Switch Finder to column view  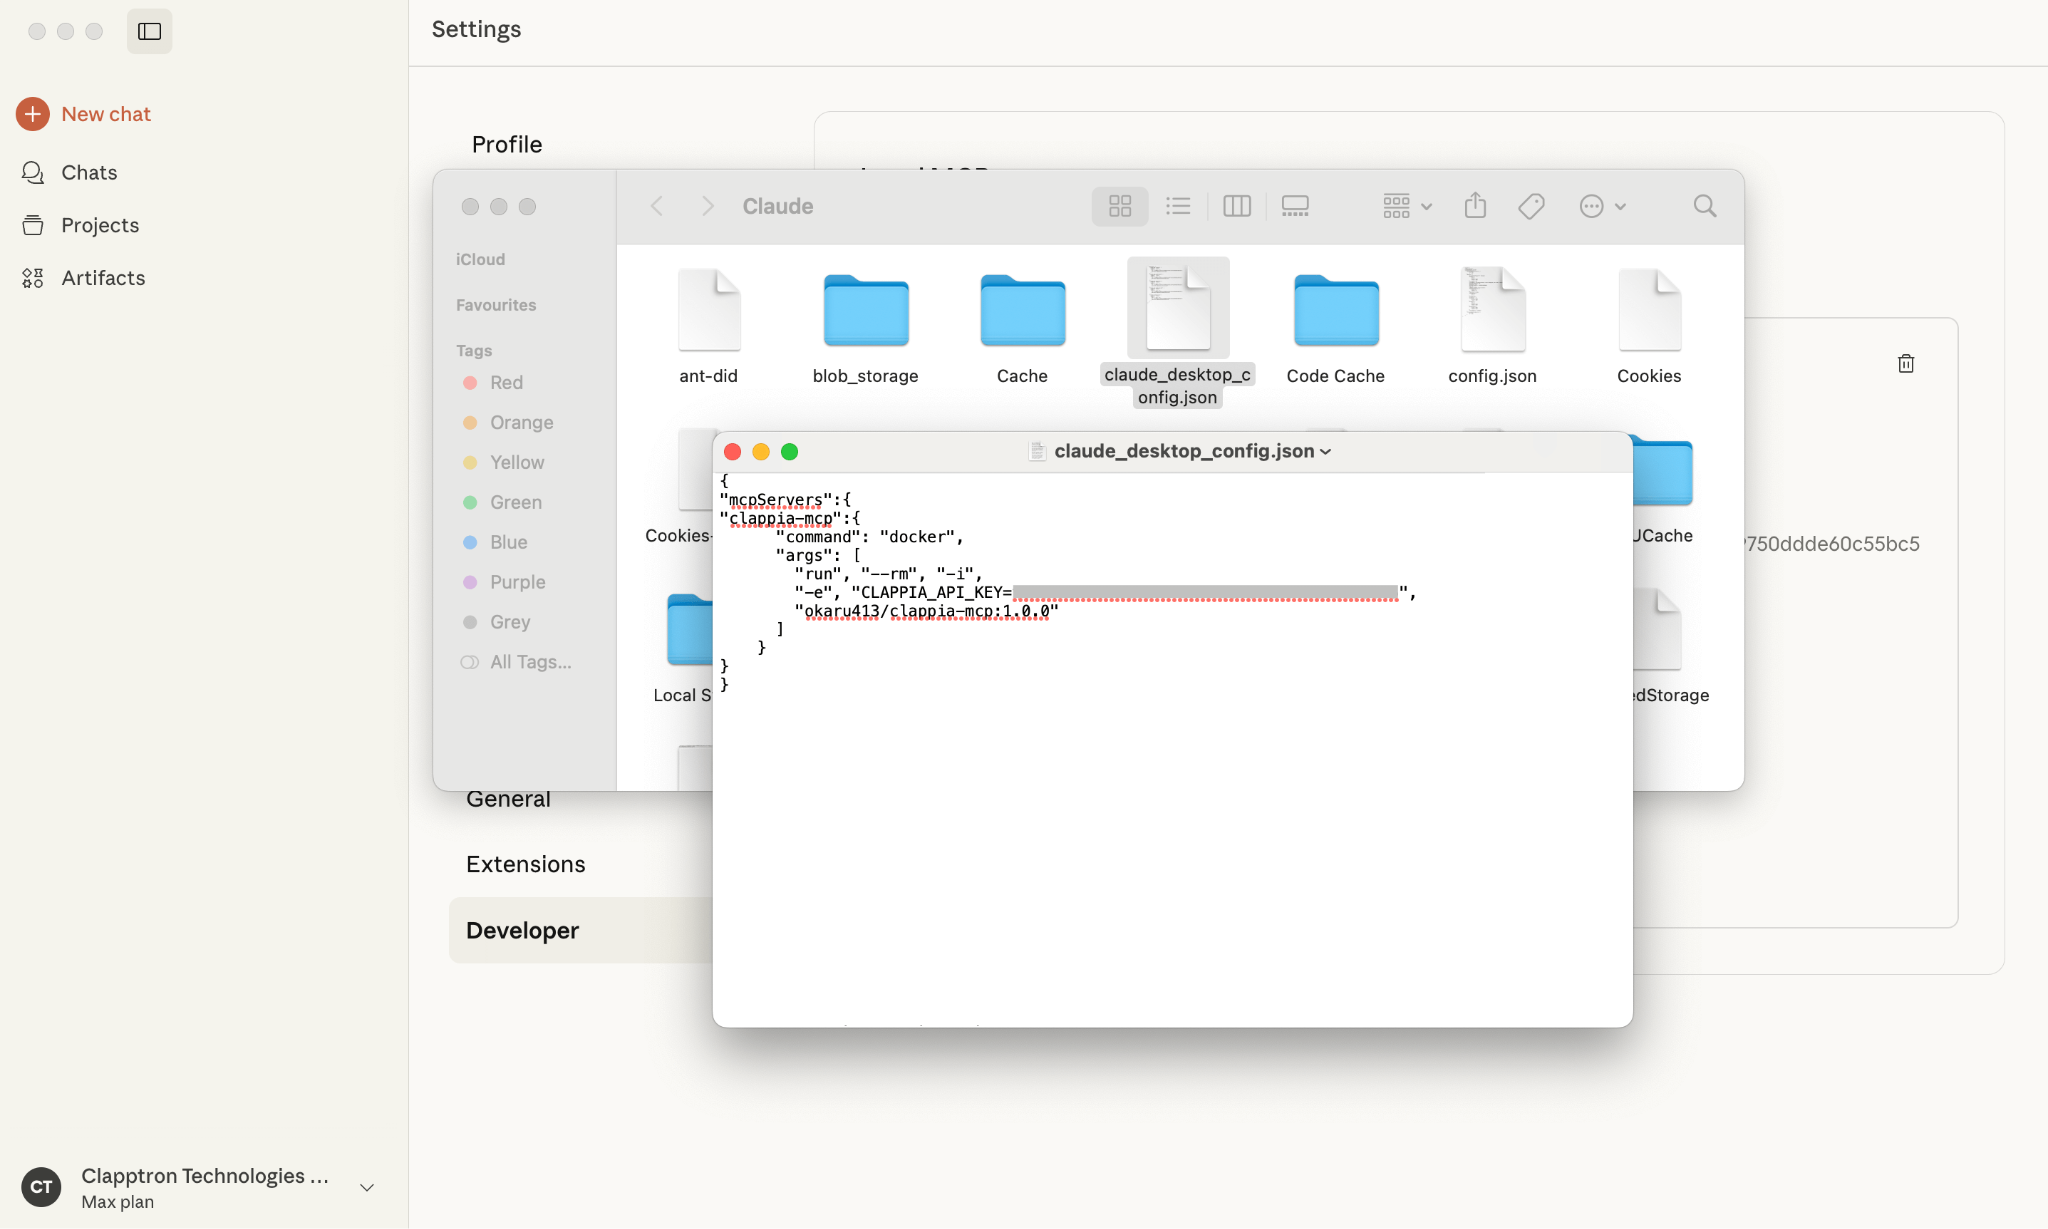[1237, 206]
